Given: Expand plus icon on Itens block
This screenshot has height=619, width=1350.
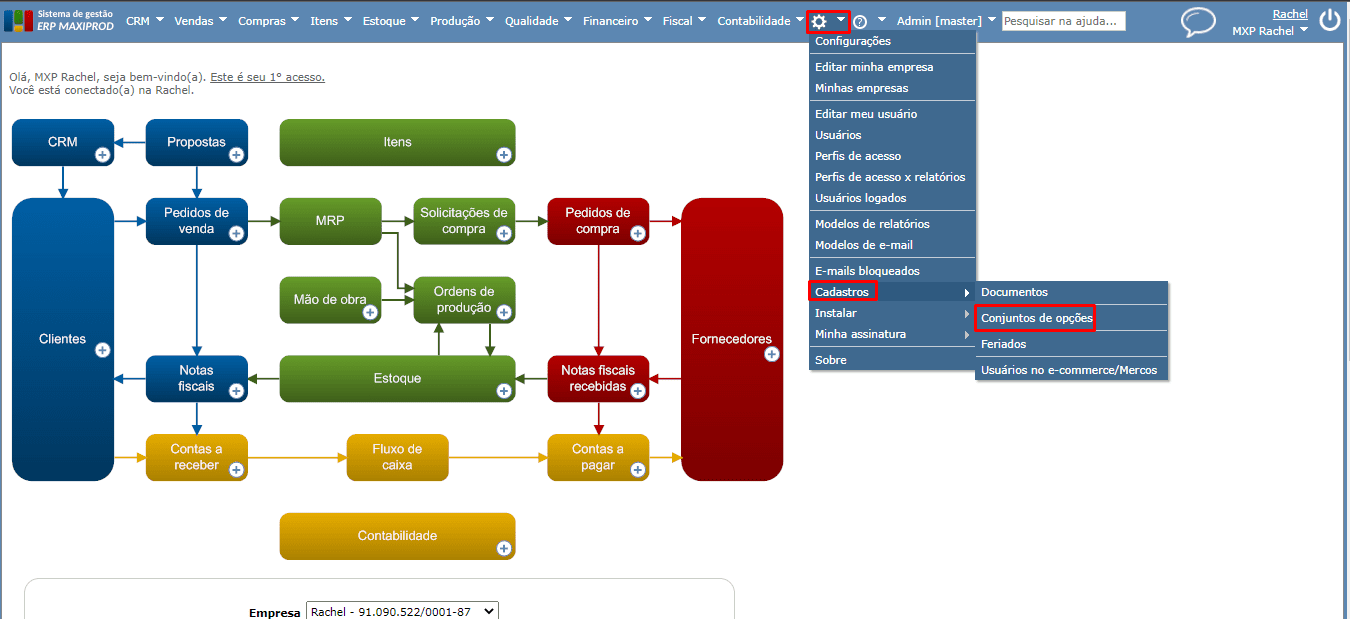Looking at the screenshot, I should (x=504, y=154).
